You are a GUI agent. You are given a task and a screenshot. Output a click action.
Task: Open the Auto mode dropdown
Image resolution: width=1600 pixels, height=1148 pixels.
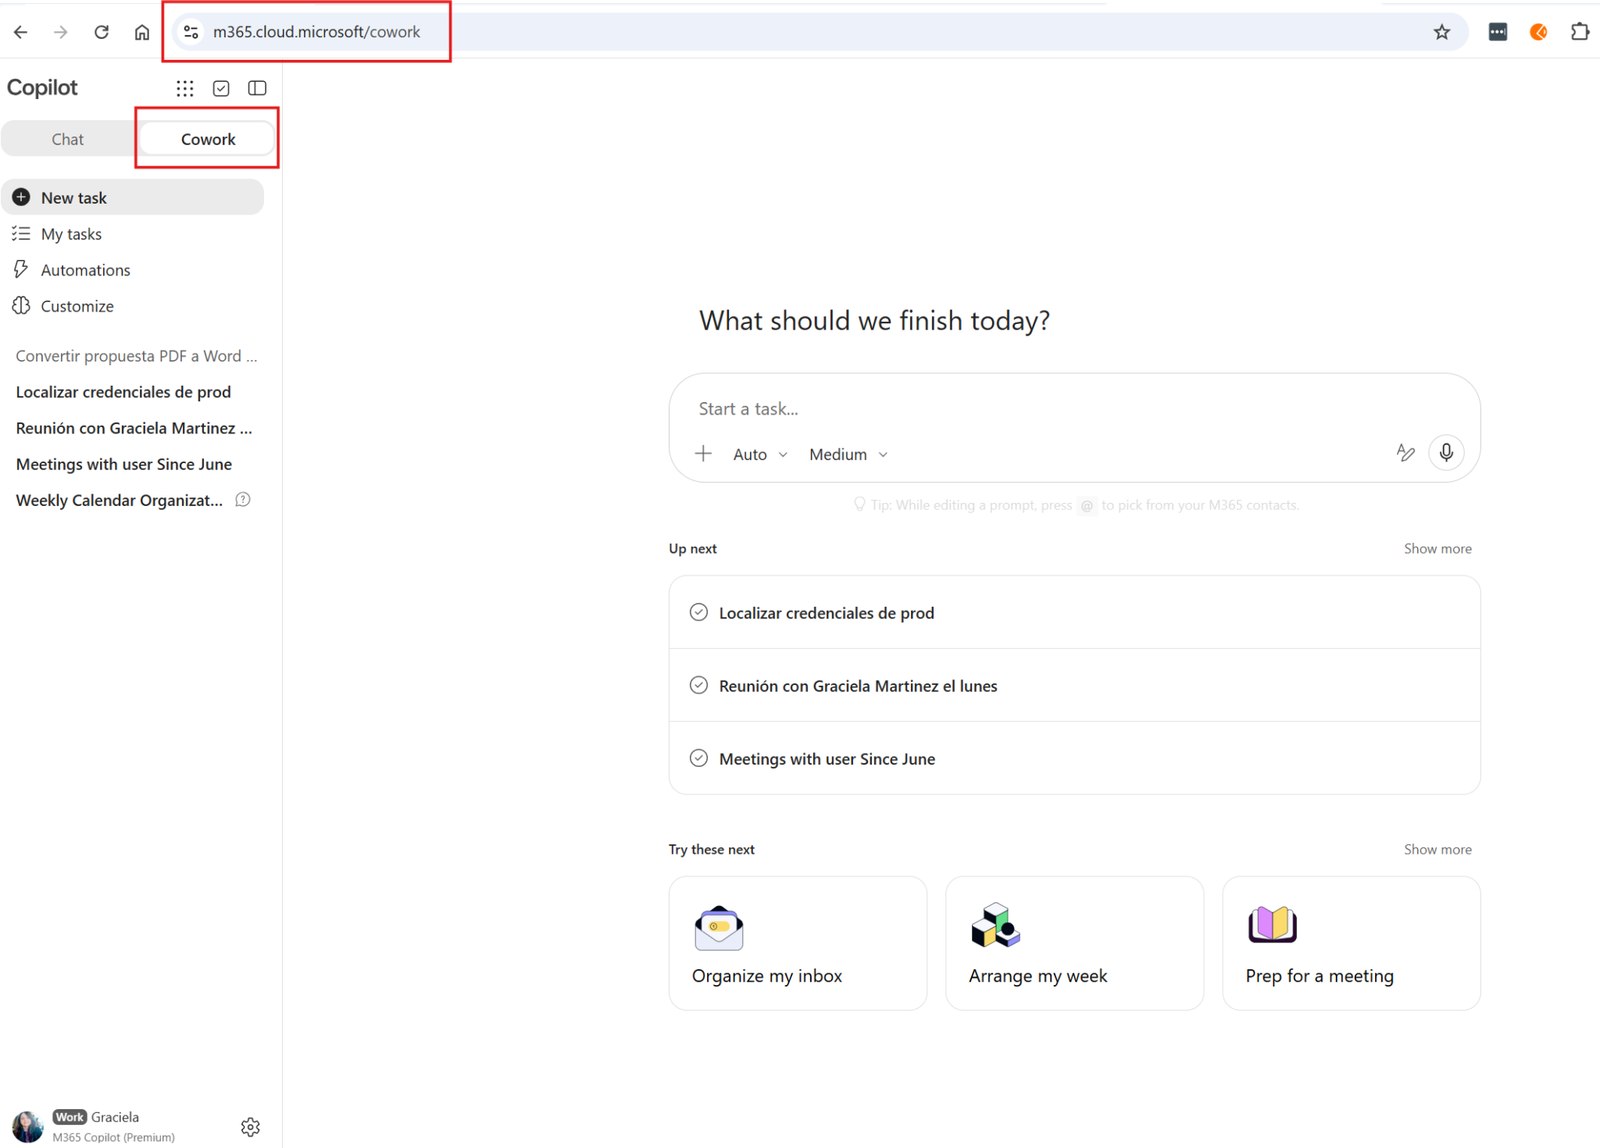[760, 454]
